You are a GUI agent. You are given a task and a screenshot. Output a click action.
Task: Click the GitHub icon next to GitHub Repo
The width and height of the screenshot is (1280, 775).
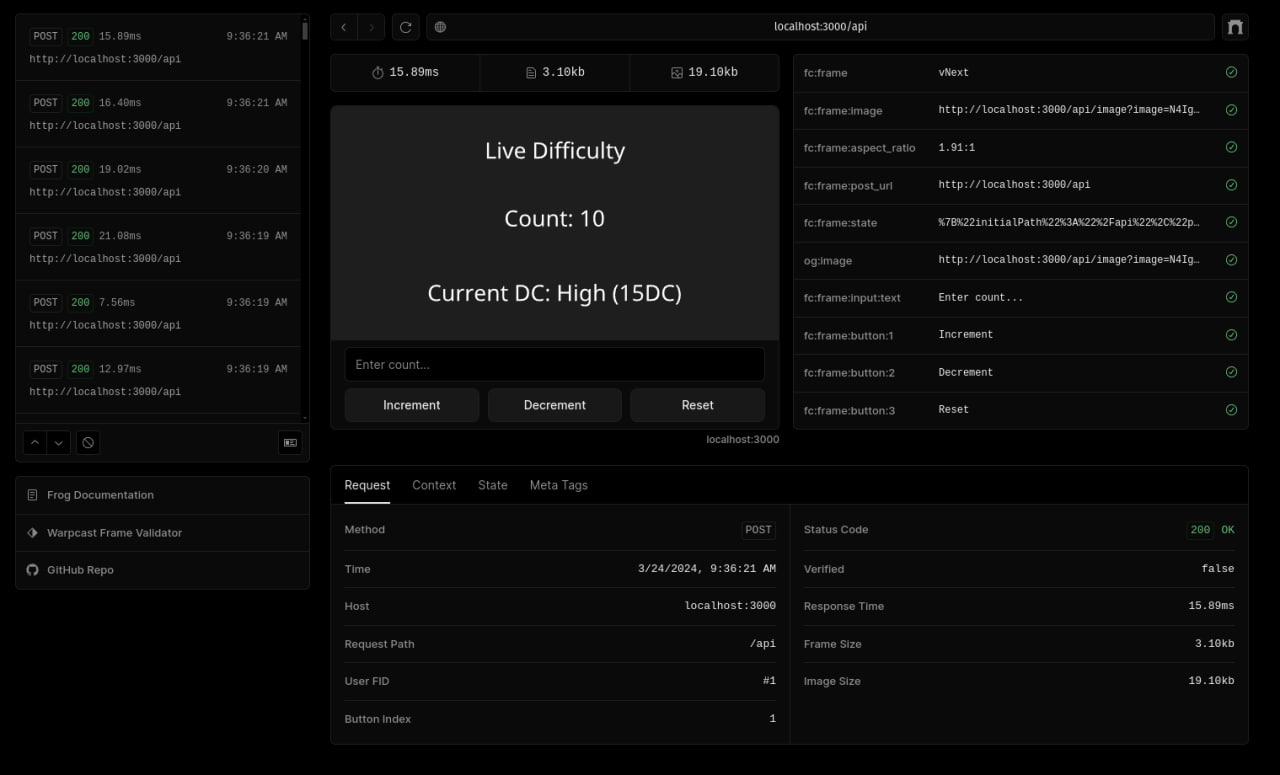[x=33, y=570]
